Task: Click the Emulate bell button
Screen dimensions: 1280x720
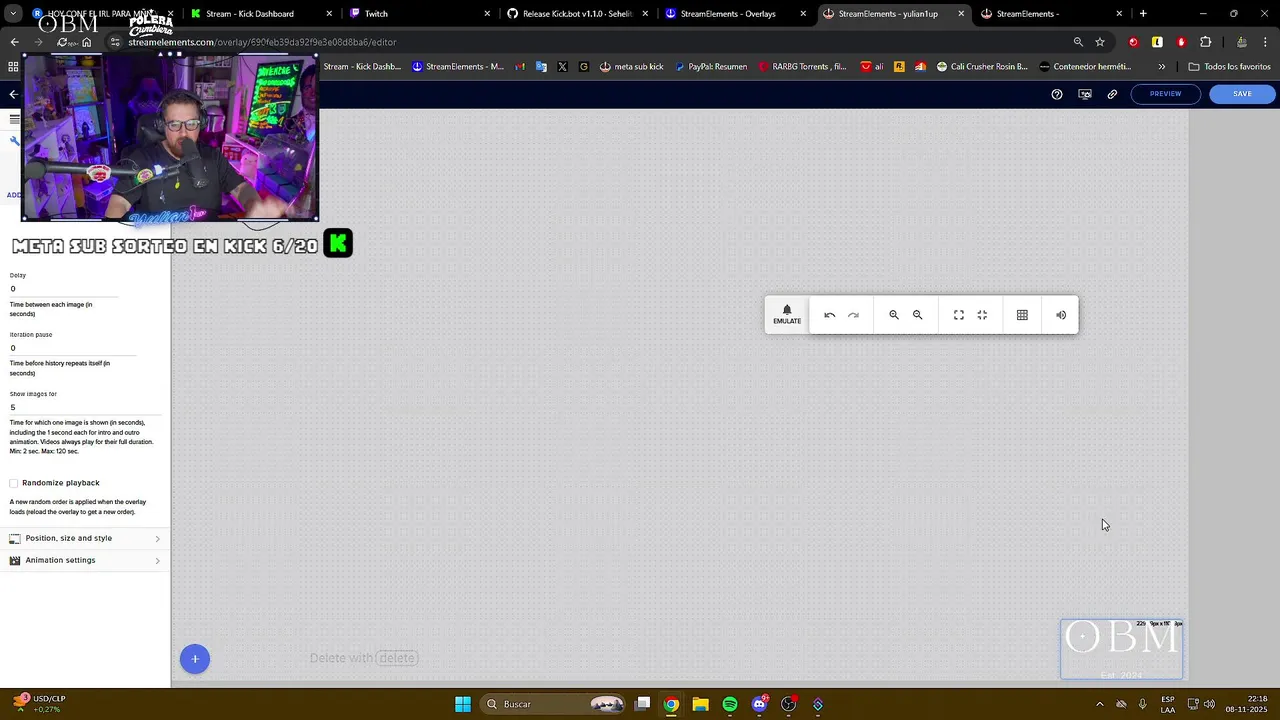Action: coord(787,314)
